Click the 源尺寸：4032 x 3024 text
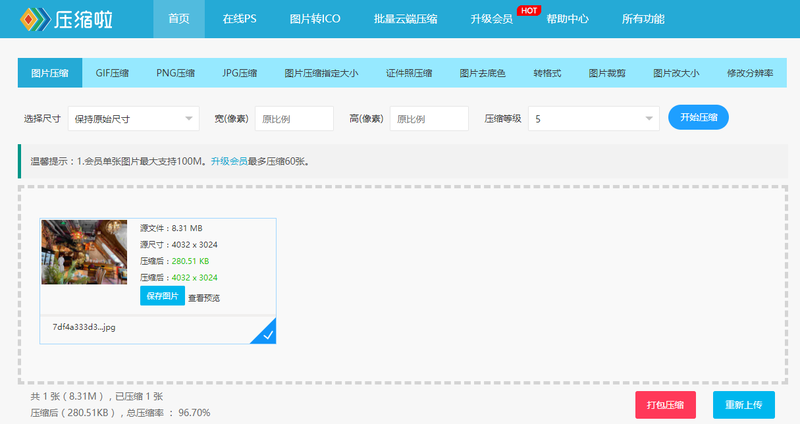 179,244
